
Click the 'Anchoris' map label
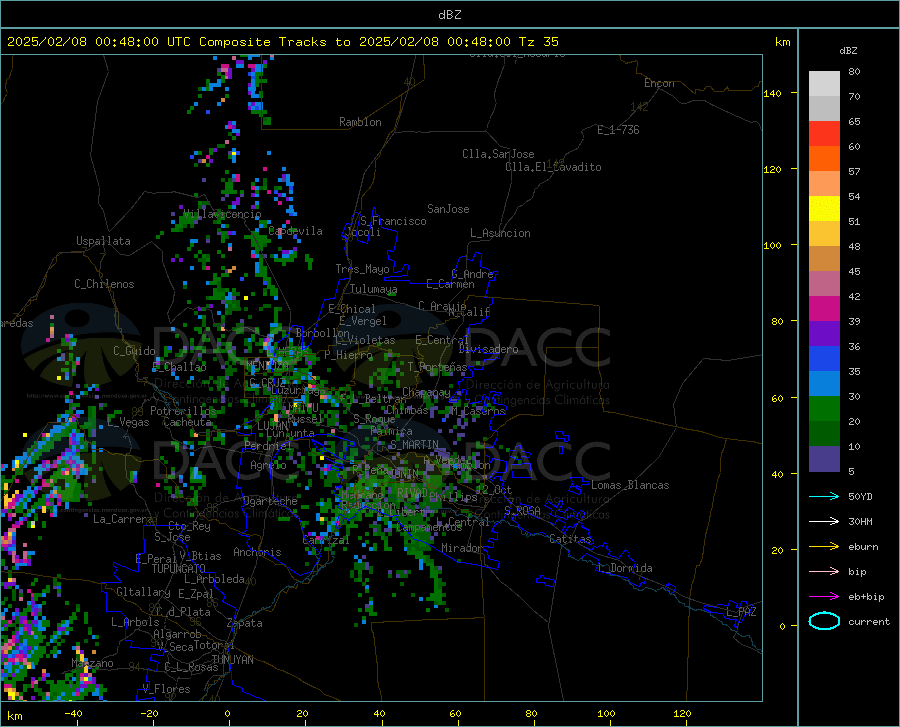(x=257, y=553)
